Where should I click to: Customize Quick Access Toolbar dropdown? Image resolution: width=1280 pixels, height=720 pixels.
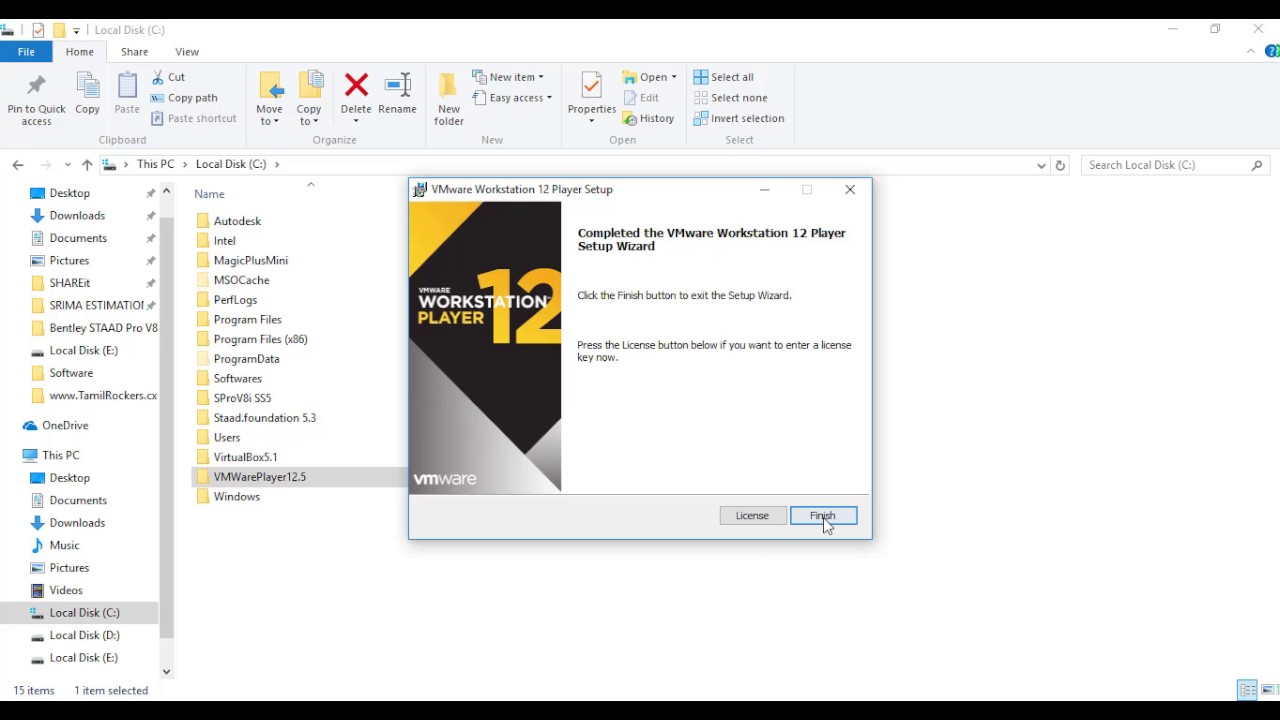tap(76, 30)
